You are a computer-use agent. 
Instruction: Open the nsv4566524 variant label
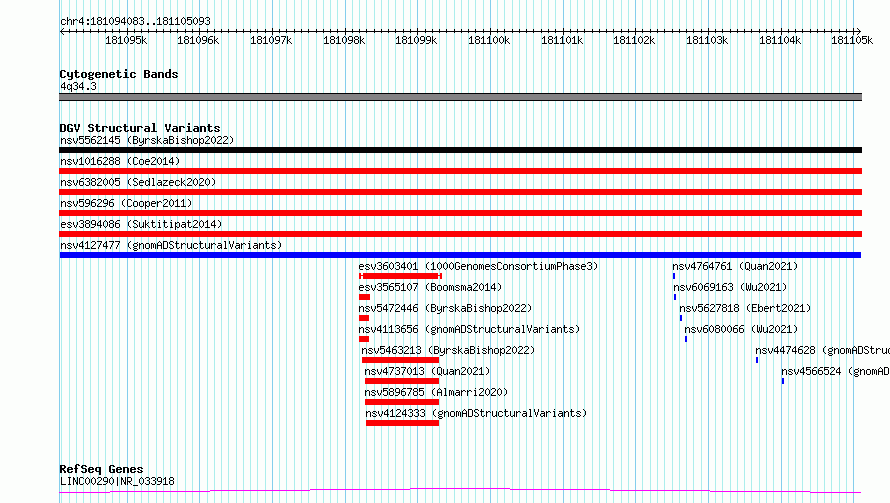(x=835, y=371)
